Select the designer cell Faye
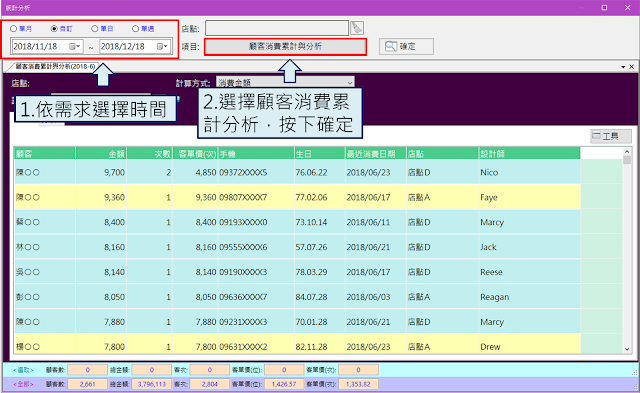Image resolution: width=640 pixels, height=393 pixels. point(529,197)
